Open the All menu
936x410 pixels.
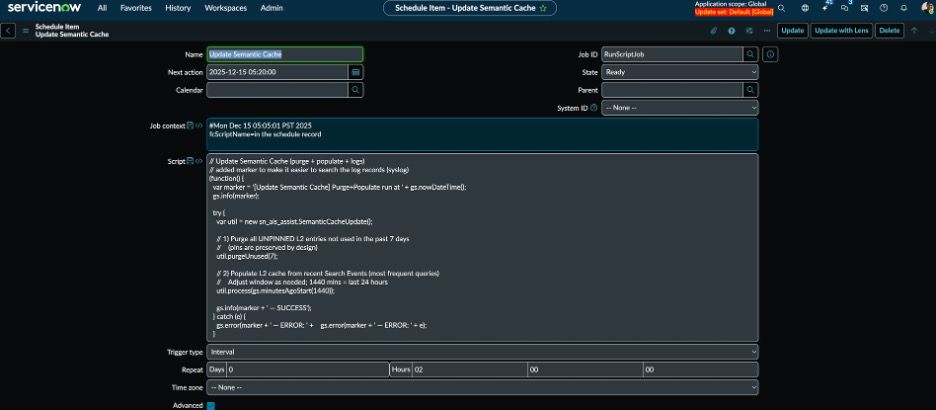point(102,8)
